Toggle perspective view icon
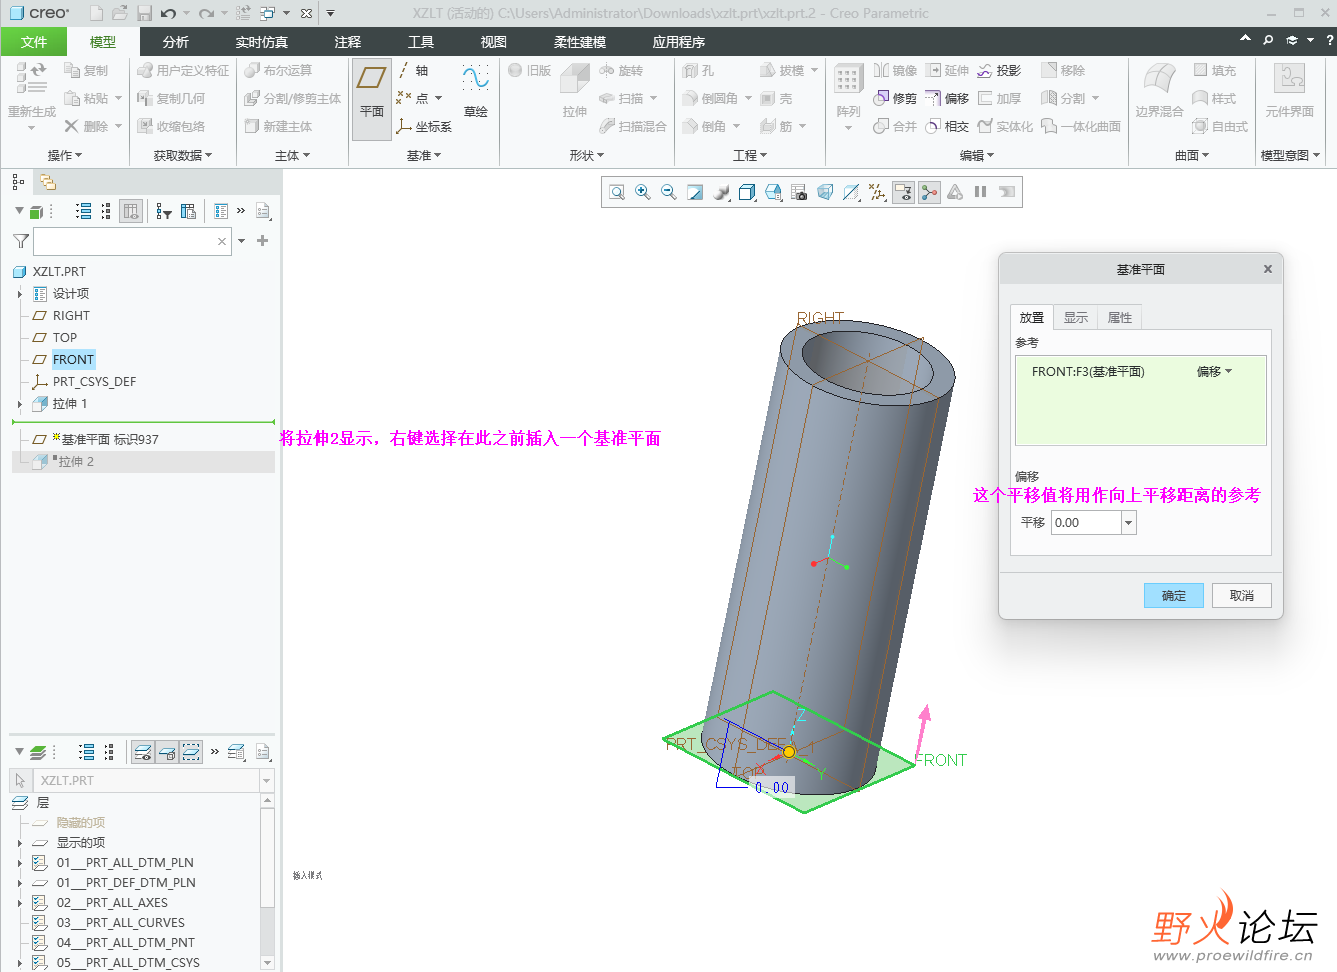The height and width of the screenshot is (972, 1337). point(825,192)
